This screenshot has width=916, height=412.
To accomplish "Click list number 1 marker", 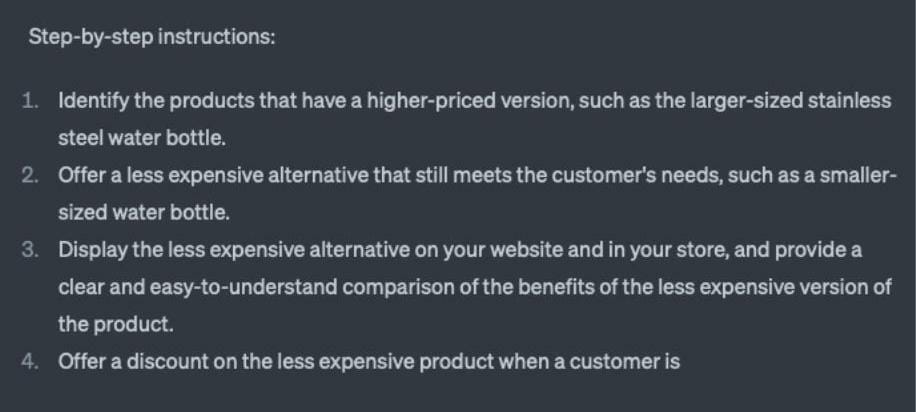I will [30, 101].
